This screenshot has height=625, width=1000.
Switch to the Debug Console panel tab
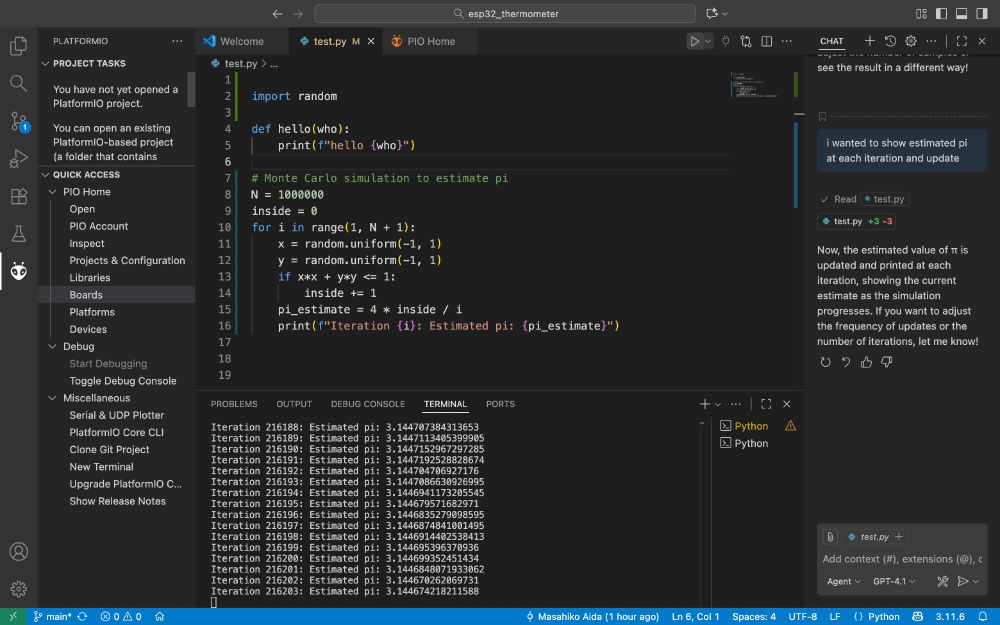tap(367, 404)
